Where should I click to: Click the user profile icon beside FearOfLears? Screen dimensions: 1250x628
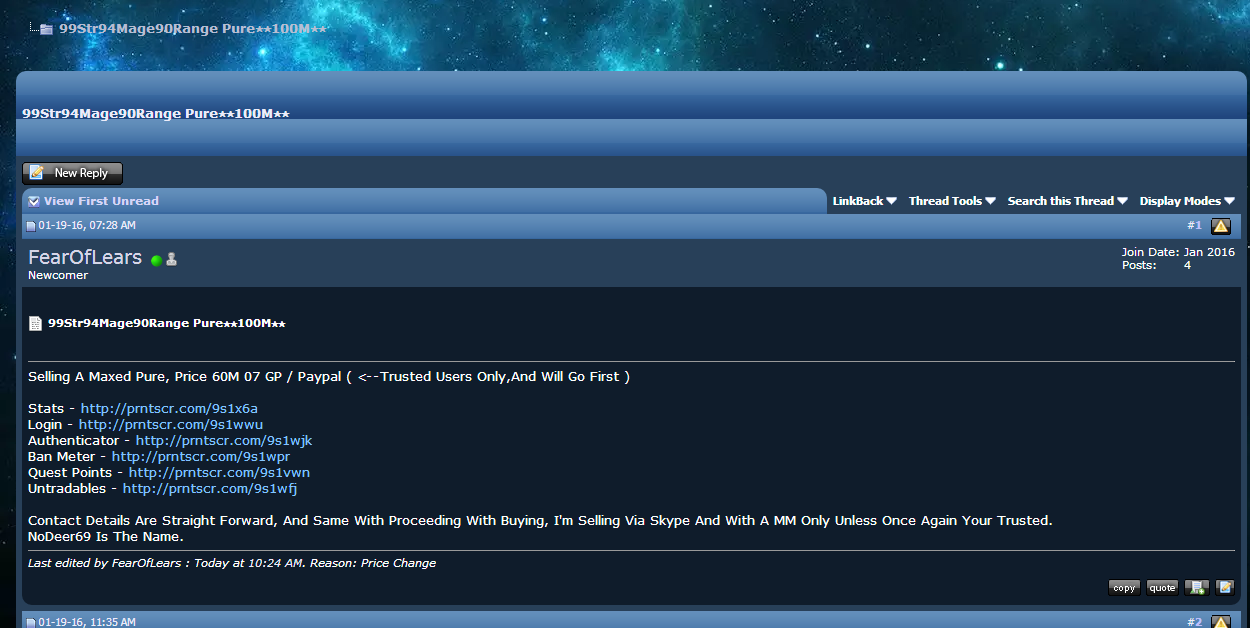[x=171, y=259]
